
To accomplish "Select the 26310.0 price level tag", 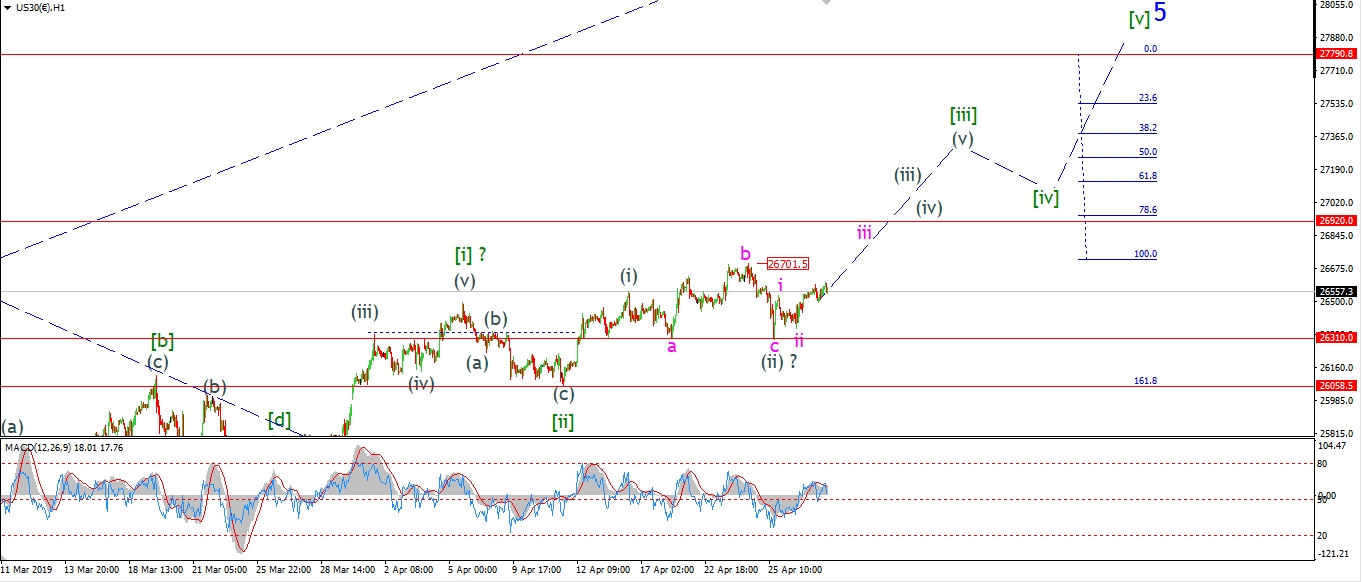I will 1336,338.
